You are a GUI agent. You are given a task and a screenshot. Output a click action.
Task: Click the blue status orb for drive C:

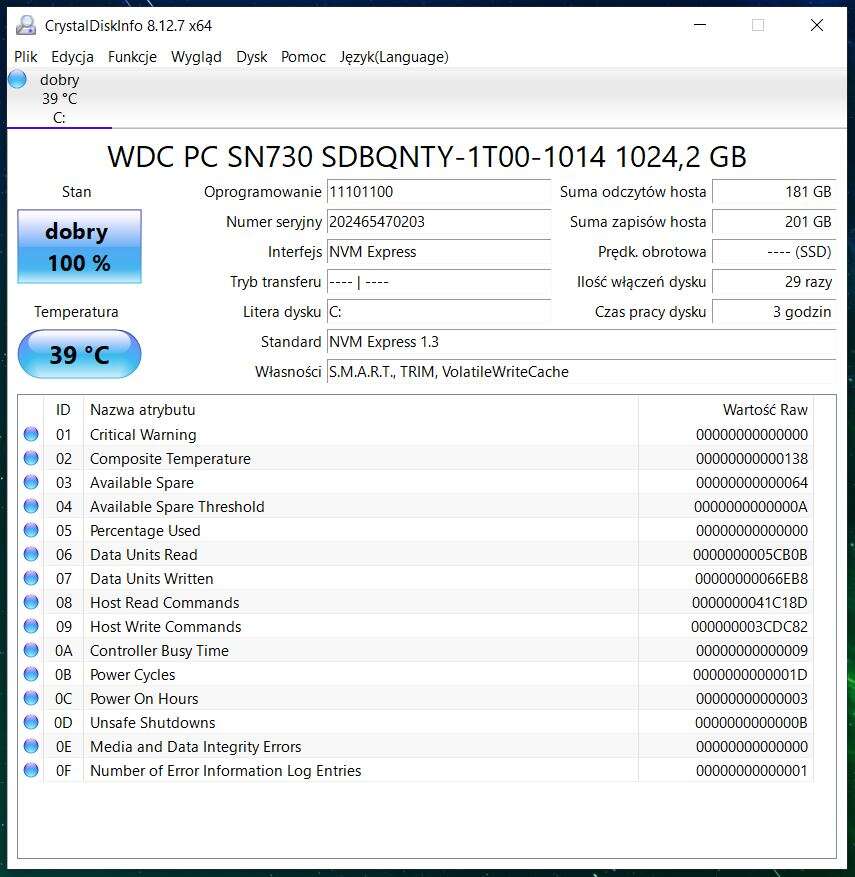tap(18, 80)
